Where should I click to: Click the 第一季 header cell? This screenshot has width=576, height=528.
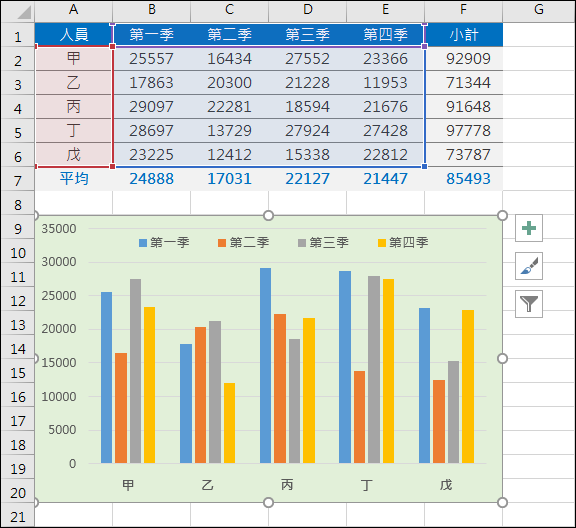(x=152, y=35)
